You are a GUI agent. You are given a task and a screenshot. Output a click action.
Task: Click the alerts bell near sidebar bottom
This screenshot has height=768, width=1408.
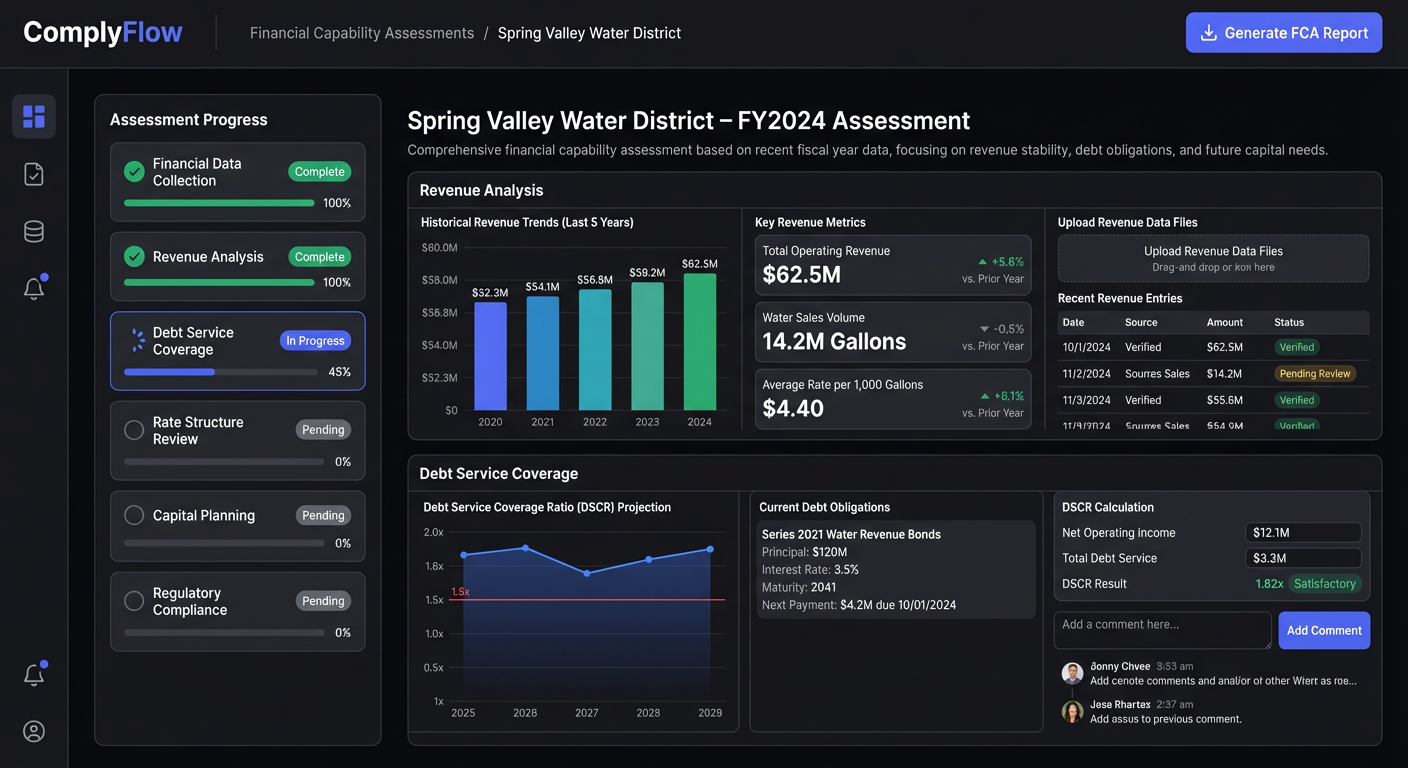33,674
